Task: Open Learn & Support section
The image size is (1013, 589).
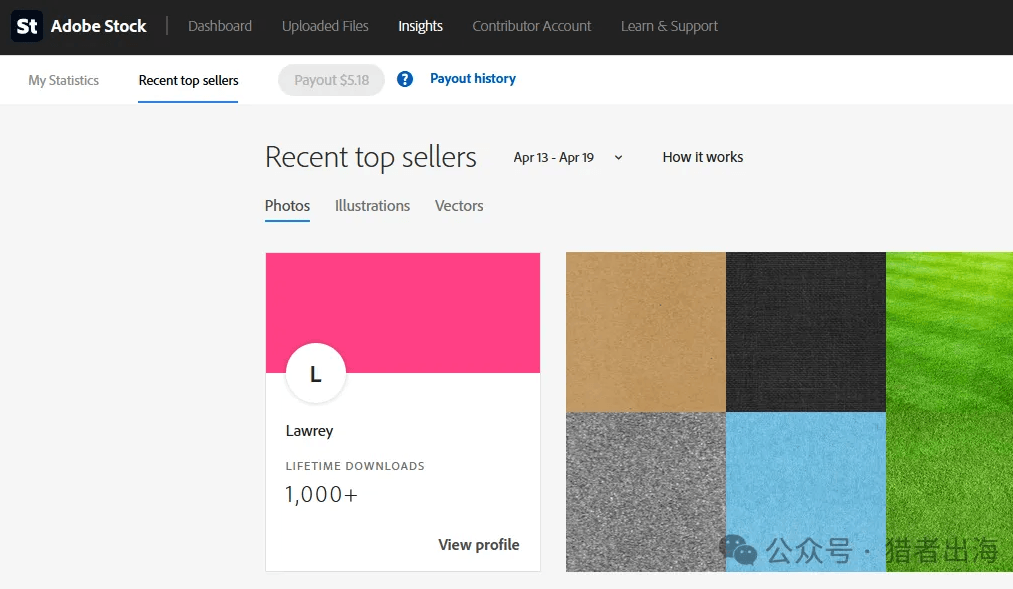Action: [x=669, y=26]
